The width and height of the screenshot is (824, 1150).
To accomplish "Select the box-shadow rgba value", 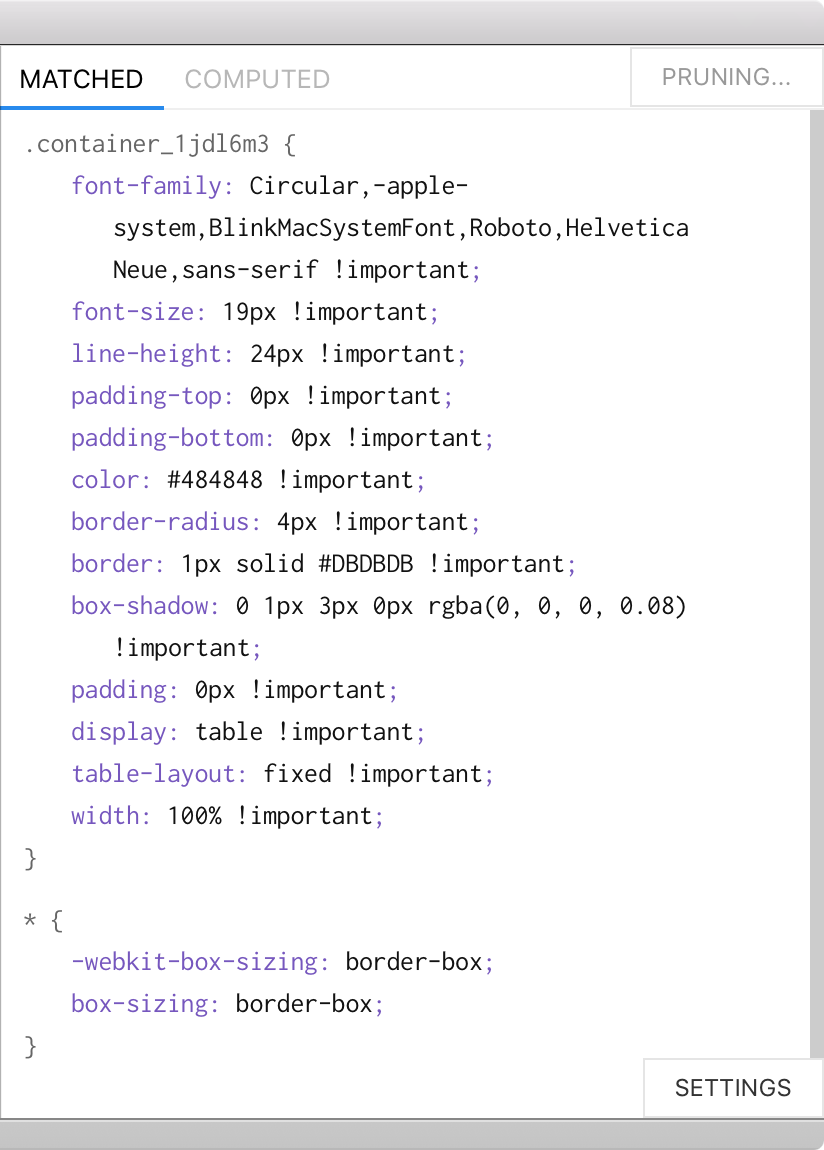I will click(x=557, y=606).
